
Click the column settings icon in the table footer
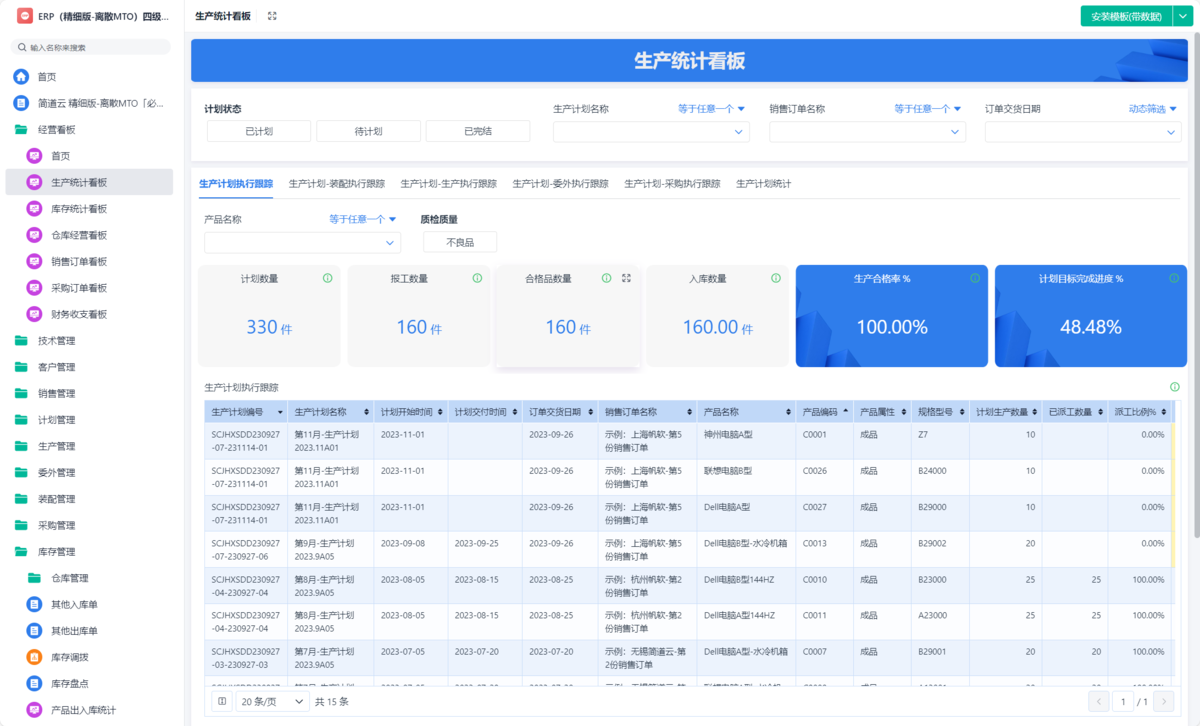click(220, 701)
